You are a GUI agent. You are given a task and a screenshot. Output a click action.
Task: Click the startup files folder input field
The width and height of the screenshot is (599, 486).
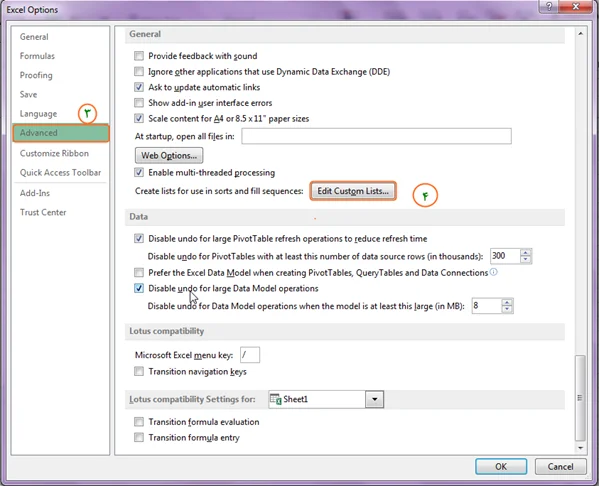[376, 136]
